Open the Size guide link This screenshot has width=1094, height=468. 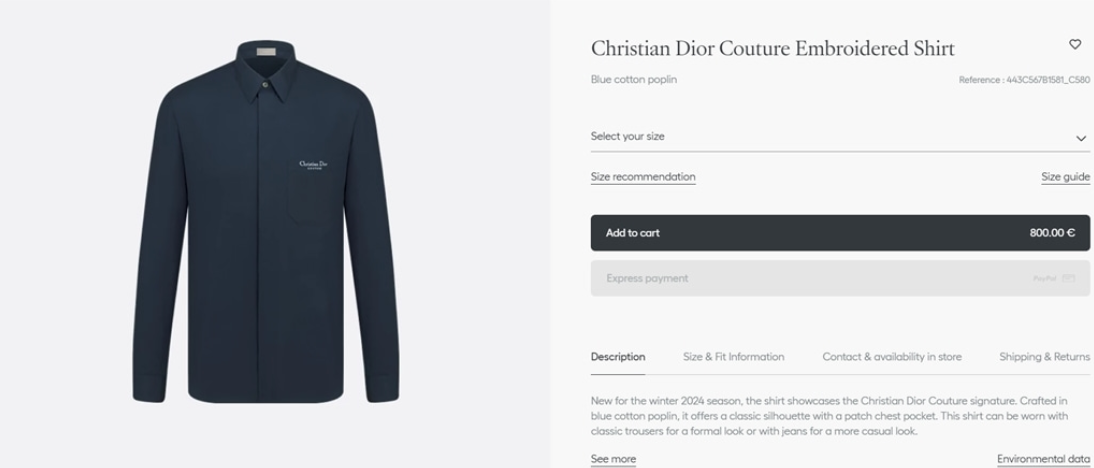[x=1065, y=177]
